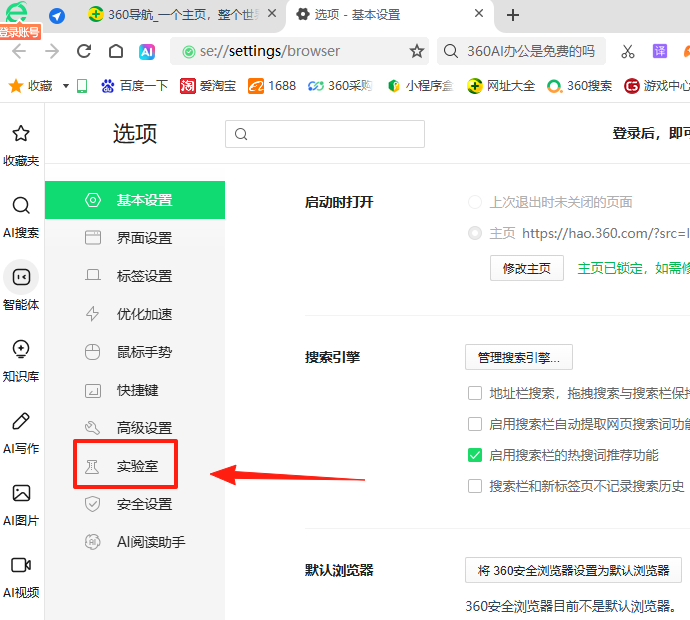Viewport: 690px width, 620px height.
Task: Open the 游戏中心 bookmark
Action: click(x=657, y=86)
